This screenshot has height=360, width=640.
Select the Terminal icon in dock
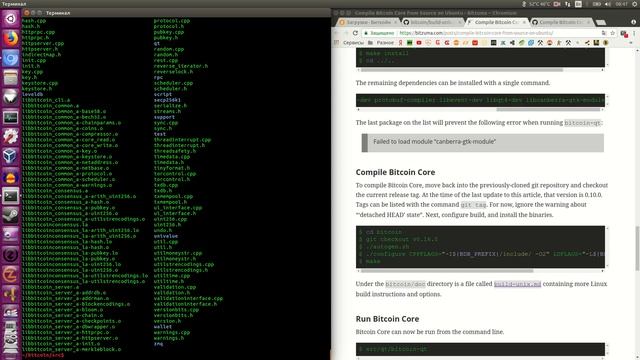tap(11, 196)
